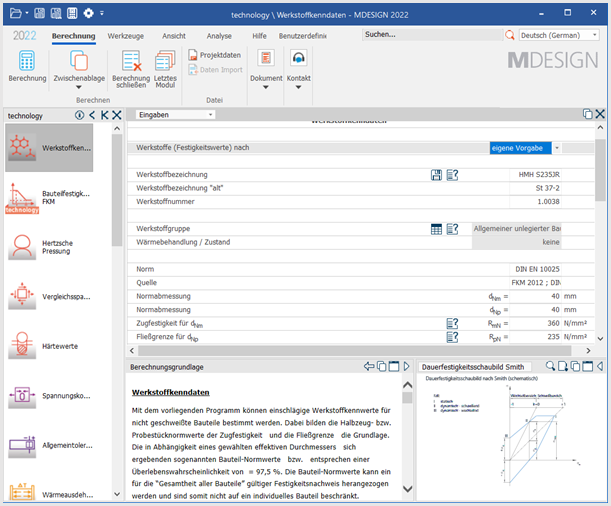
Task: Click the back arrow in technology panel
Action: (92, 115)
